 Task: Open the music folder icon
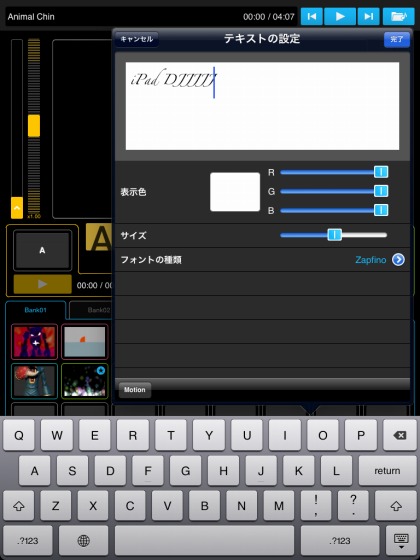pyautogui.click(x=398, y=16)
